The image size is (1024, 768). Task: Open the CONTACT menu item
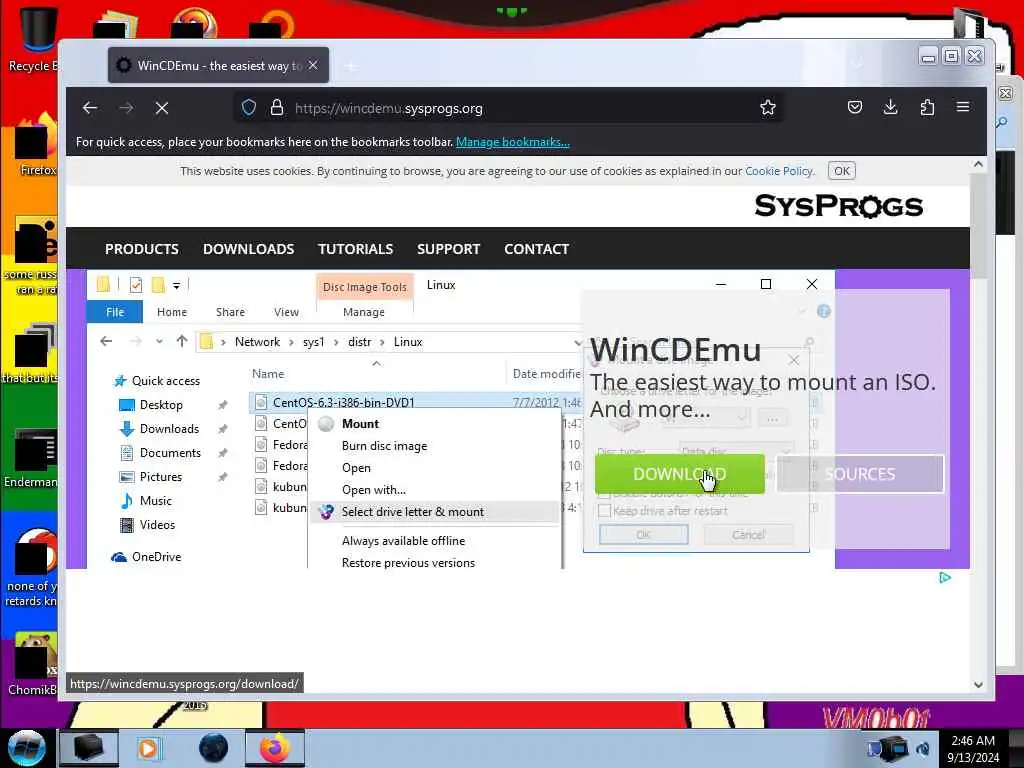[x=537, y=249]
